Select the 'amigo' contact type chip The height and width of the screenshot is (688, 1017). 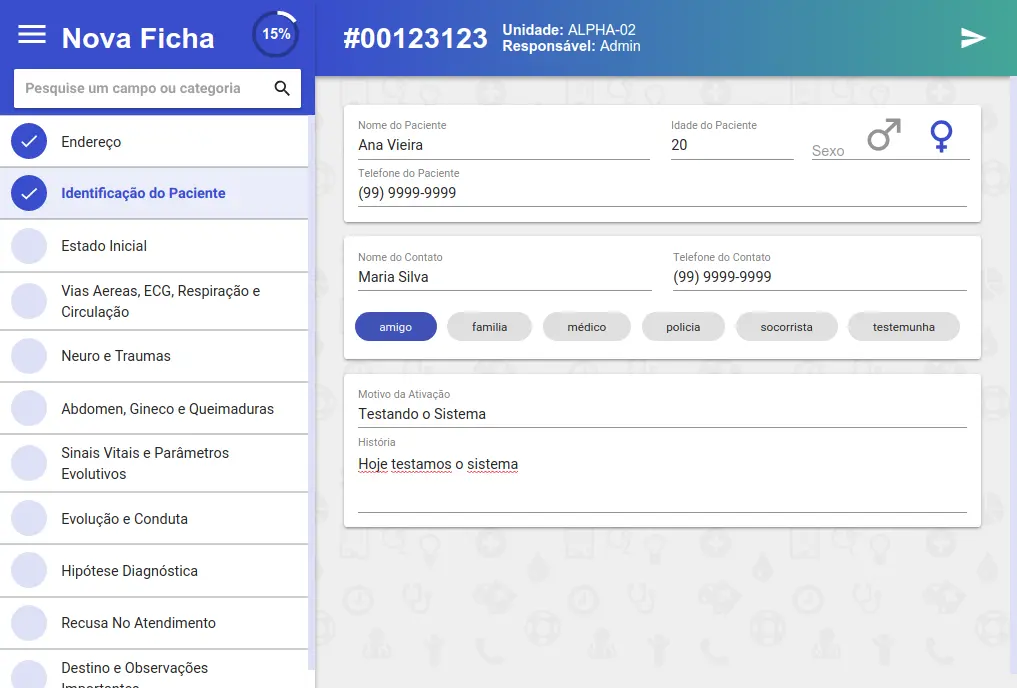[396, 327]
